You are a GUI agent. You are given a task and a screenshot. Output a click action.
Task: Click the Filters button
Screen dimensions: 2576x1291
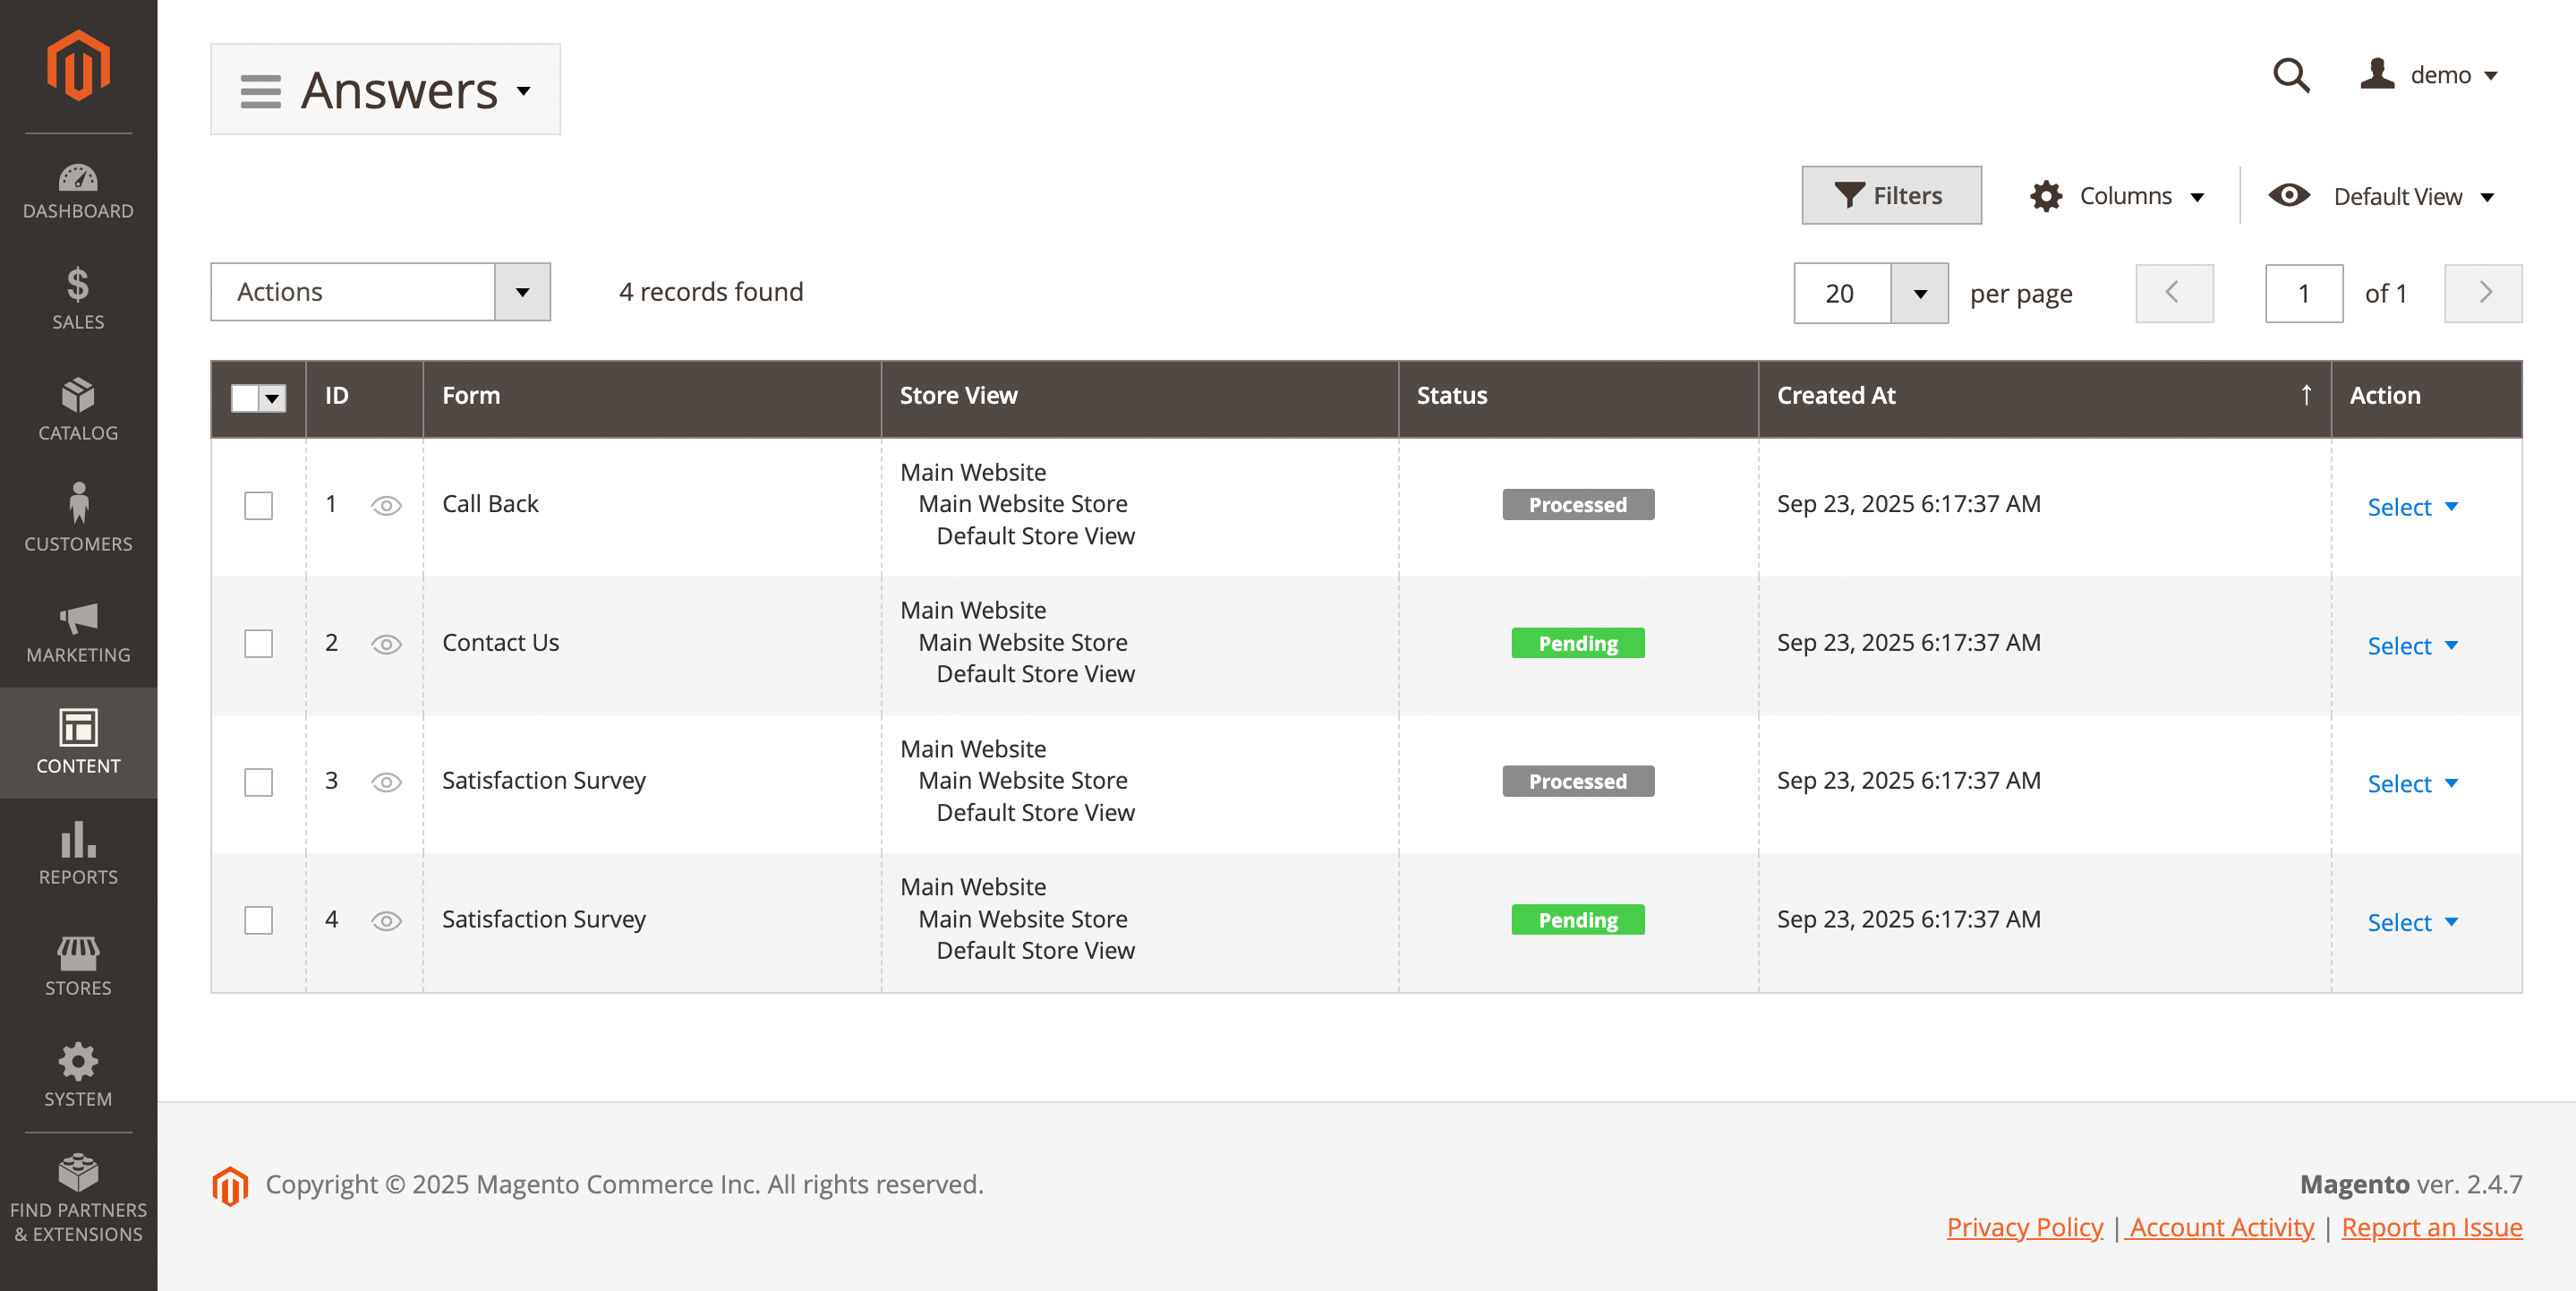1890,196
